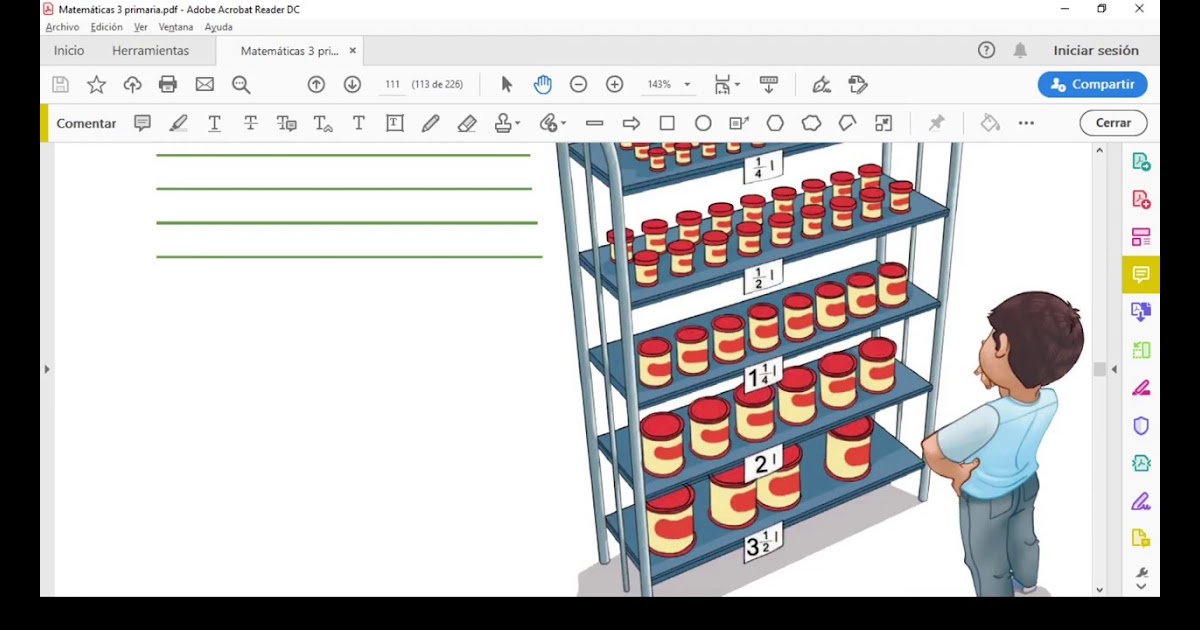Screen dimensions: 1200x630
Task: Select the arrow drawing tool
Action: coord(631,123)
